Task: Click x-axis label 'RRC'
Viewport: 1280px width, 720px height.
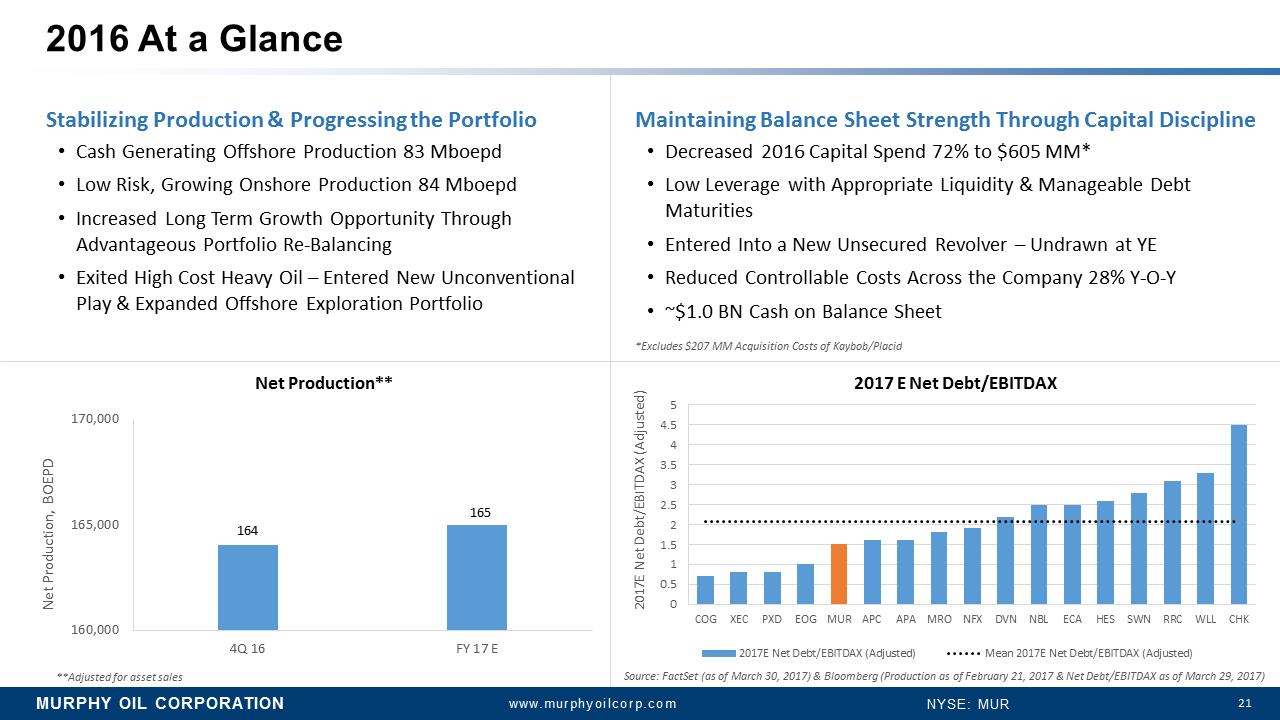Action: click(1173, 620)
